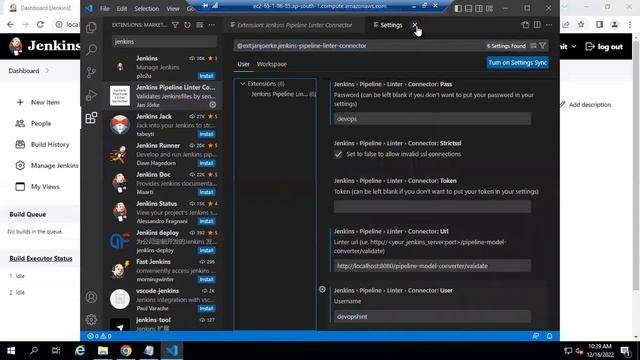Click the Connector: Pass password field
The width and height of the screenshot is (640, 360).
(432, 119)
